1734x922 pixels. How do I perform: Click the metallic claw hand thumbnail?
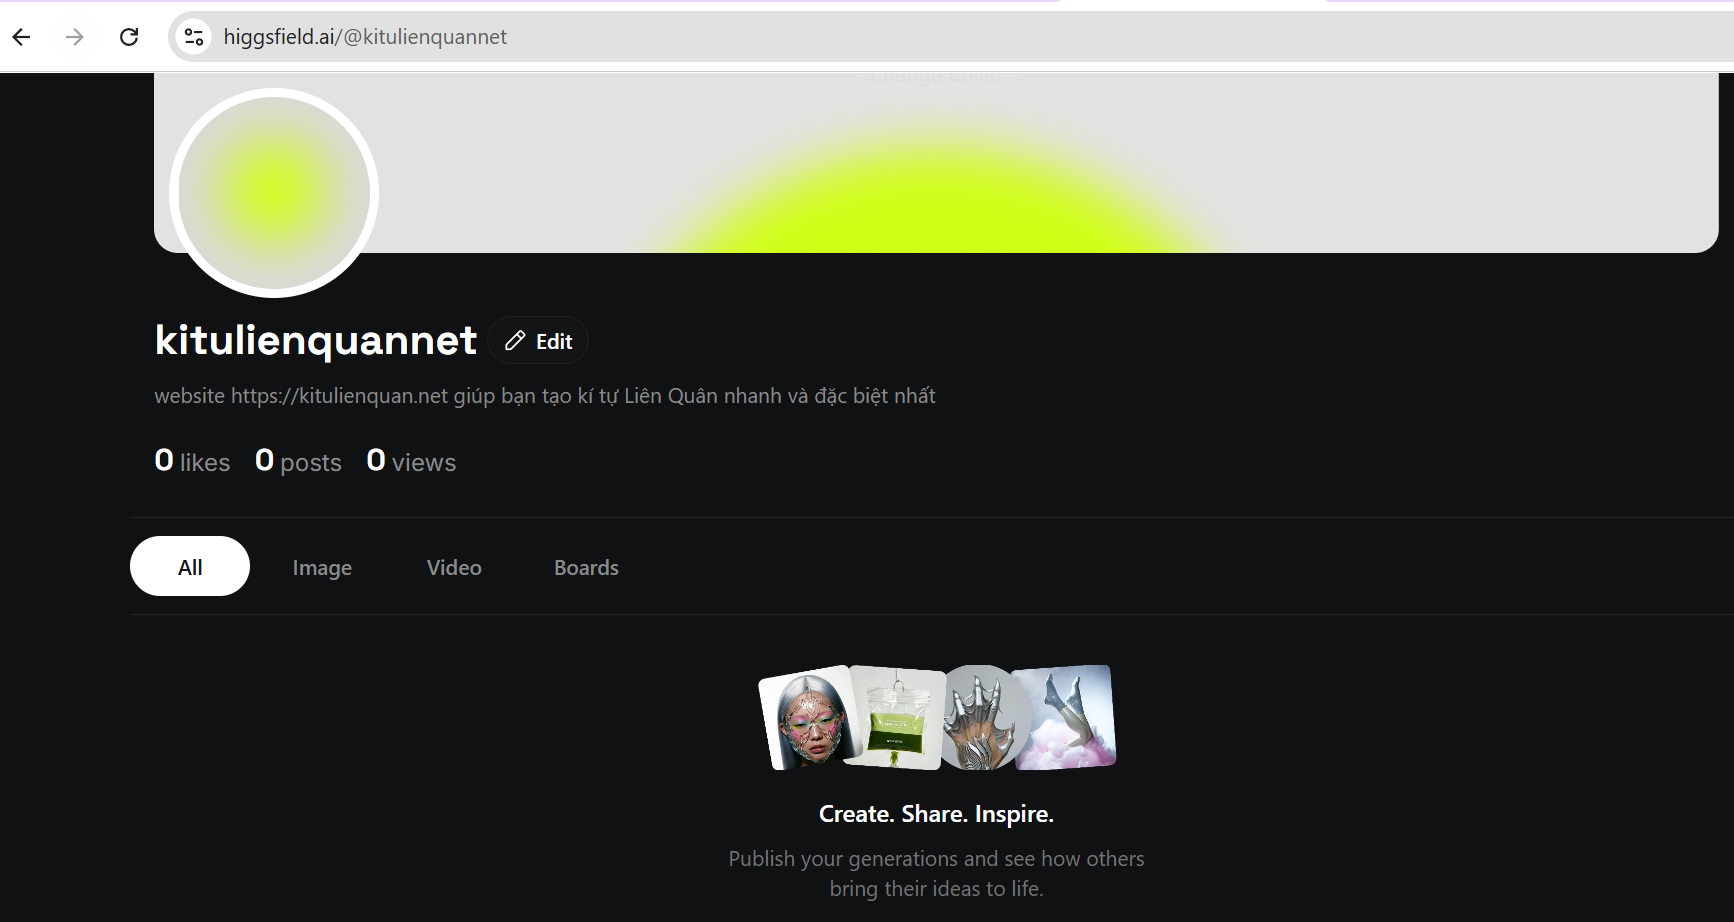click(979, 718)
